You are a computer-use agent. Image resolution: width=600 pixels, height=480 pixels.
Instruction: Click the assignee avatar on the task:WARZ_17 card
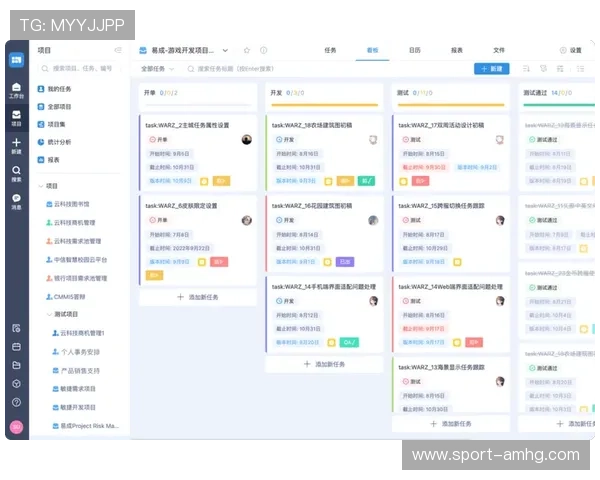click(x=500, y=140)
